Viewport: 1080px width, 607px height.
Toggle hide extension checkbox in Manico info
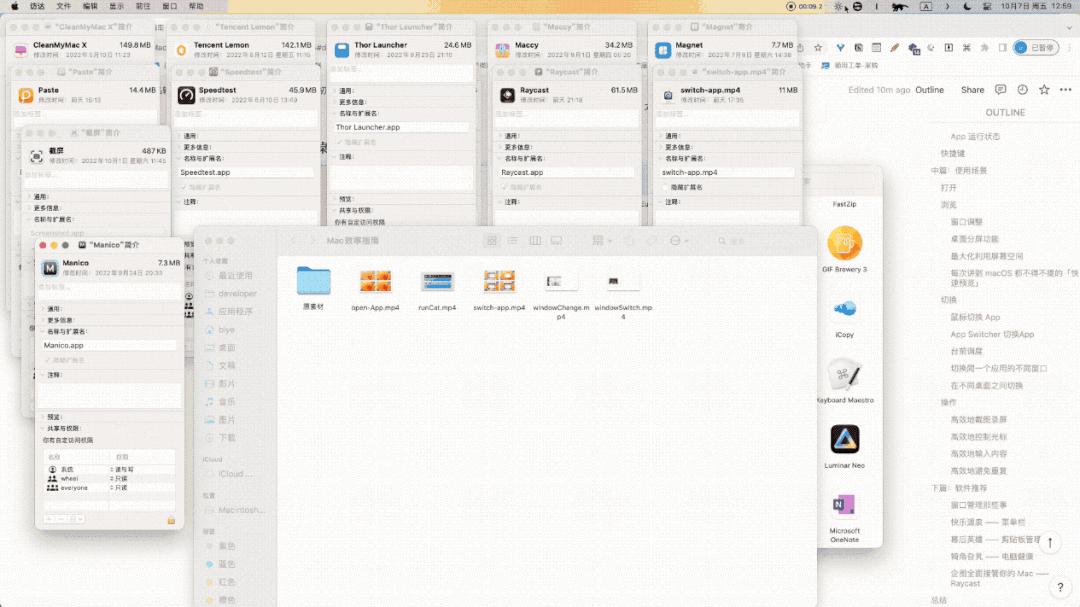tap(48, 360)
